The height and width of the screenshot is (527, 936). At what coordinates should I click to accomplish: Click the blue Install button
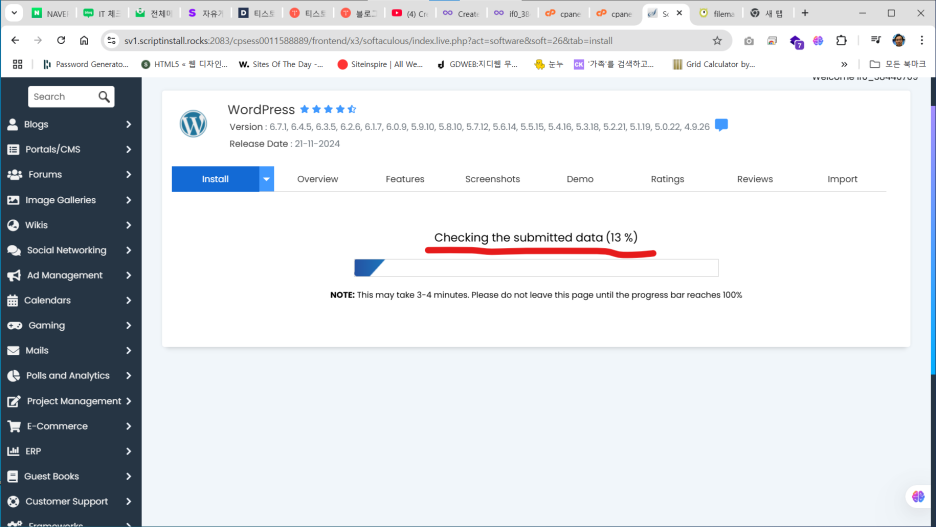215,179
